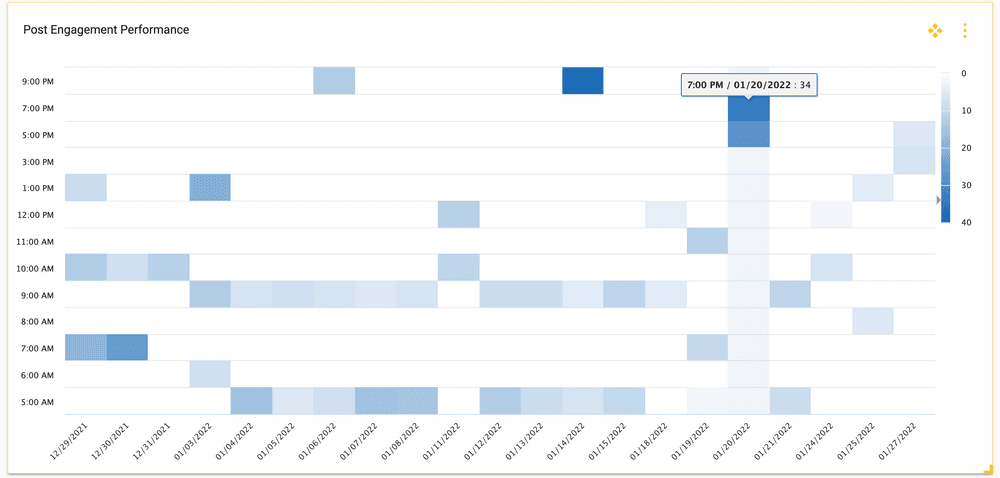Viewport: 1000px width, 478px height.
Task: Click the 5:00 PM cell on 01/20/2022
Action: (749, 134)
